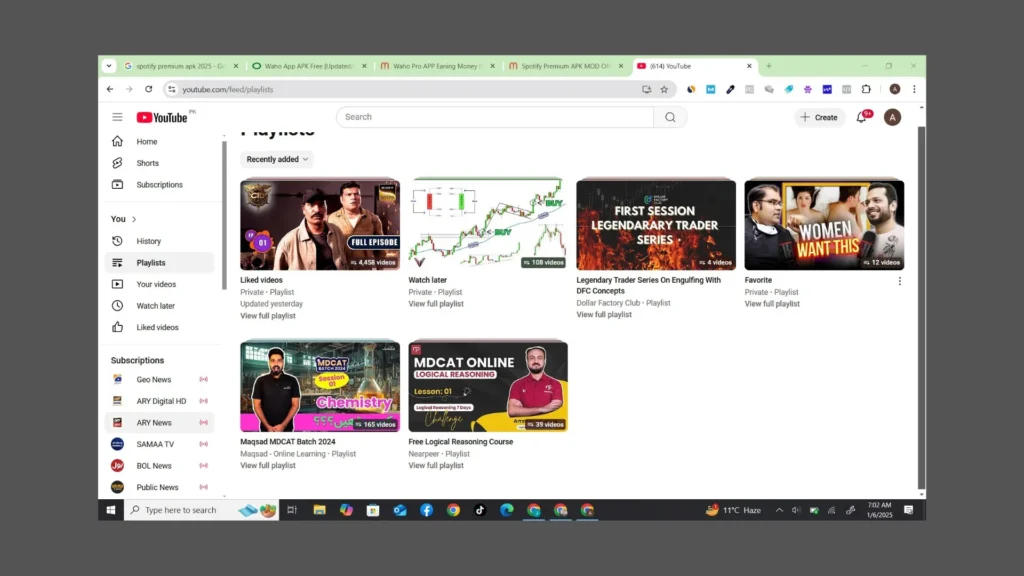Open the three-dot menu for Favorite playlist
The height and width of the screenshot is (576, 1024).
pyautogui.click(x=899, y=281)
